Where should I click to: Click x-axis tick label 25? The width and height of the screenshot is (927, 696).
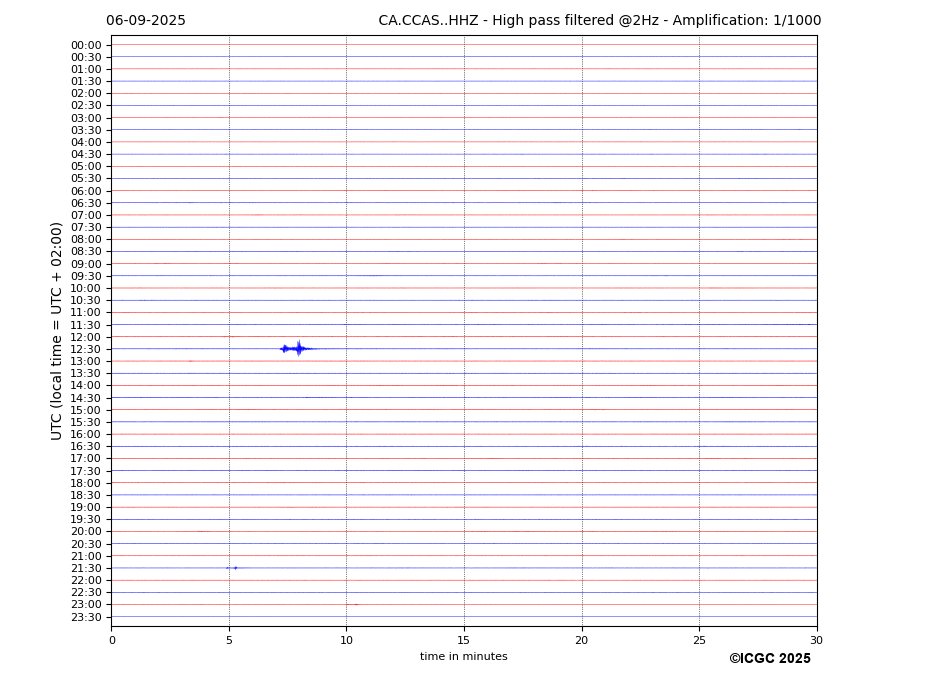click(x=699, y=640)
